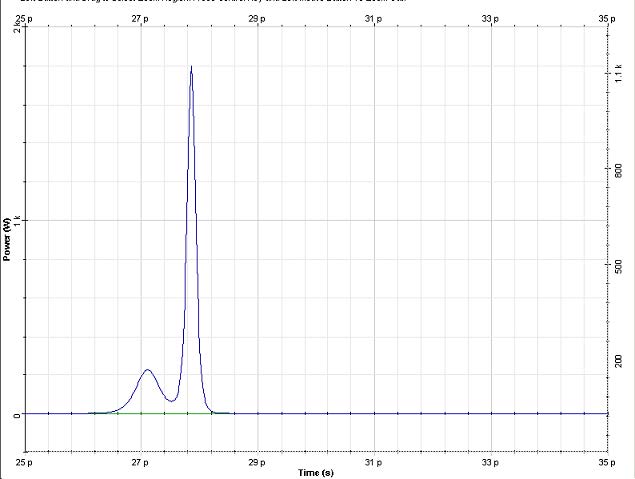Click the "25 p" label on the bottom axis
635x479 pixels.
coord(24,462)
